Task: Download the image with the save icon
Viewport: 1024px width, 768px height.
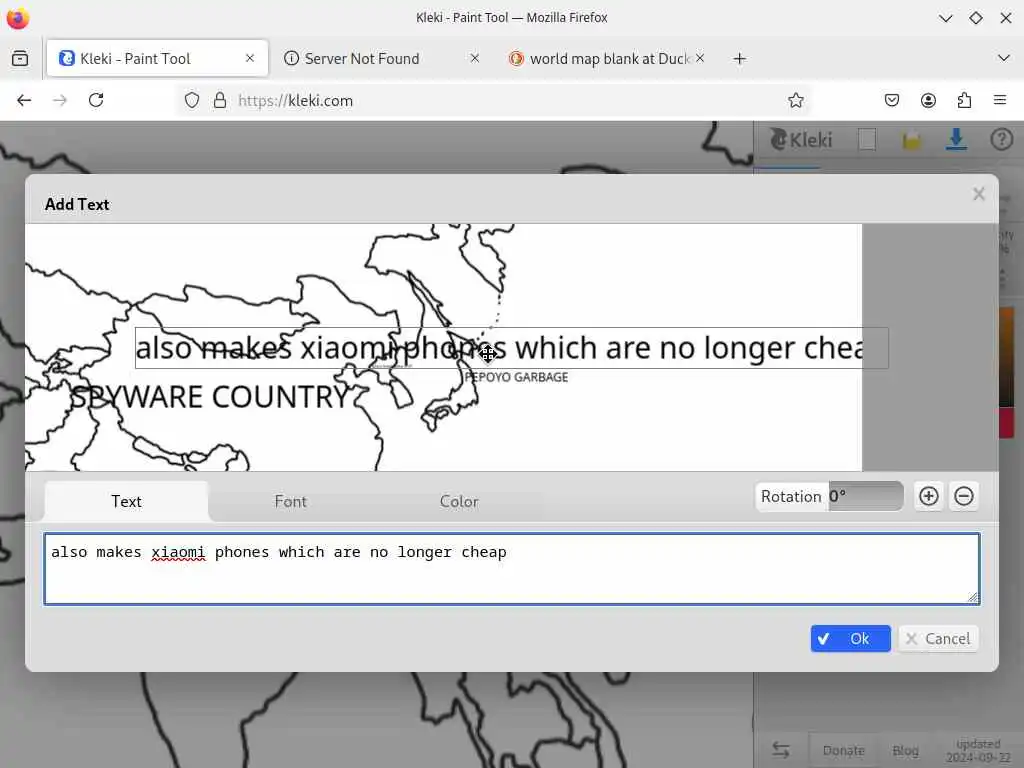Action: point(956,139)
